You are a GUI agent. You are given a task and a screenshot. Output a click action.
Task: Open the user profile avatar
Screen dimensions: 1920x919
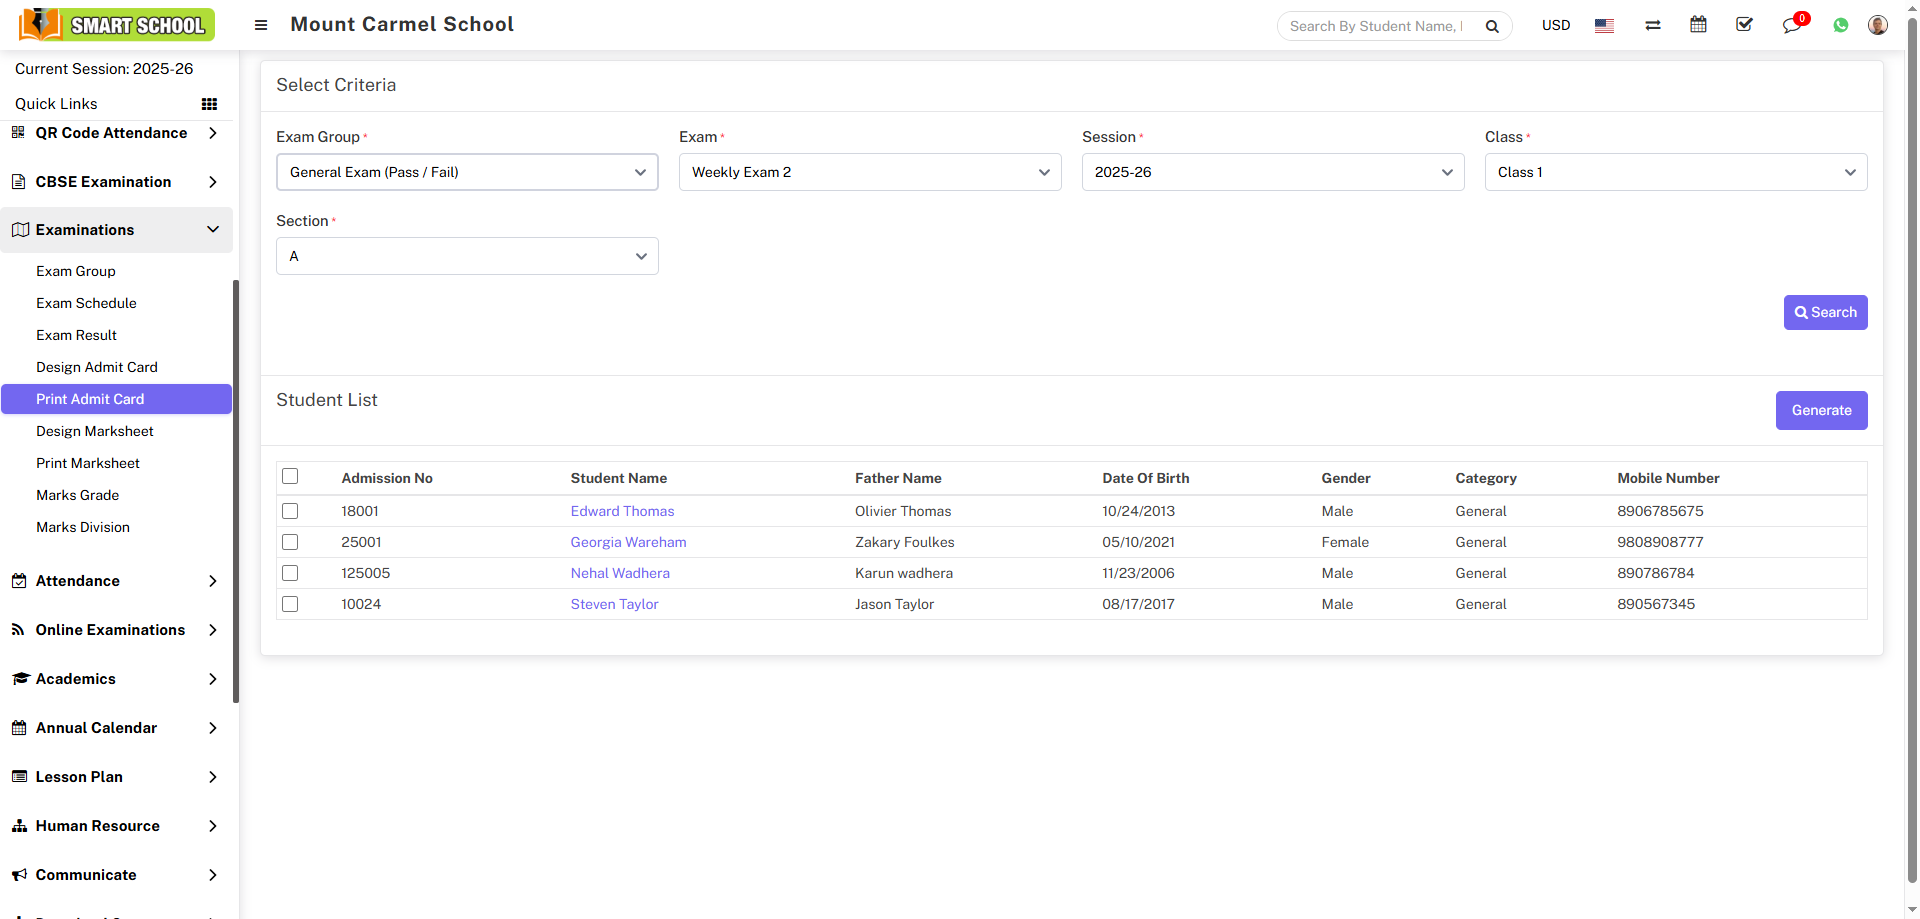coord(1877,25)
